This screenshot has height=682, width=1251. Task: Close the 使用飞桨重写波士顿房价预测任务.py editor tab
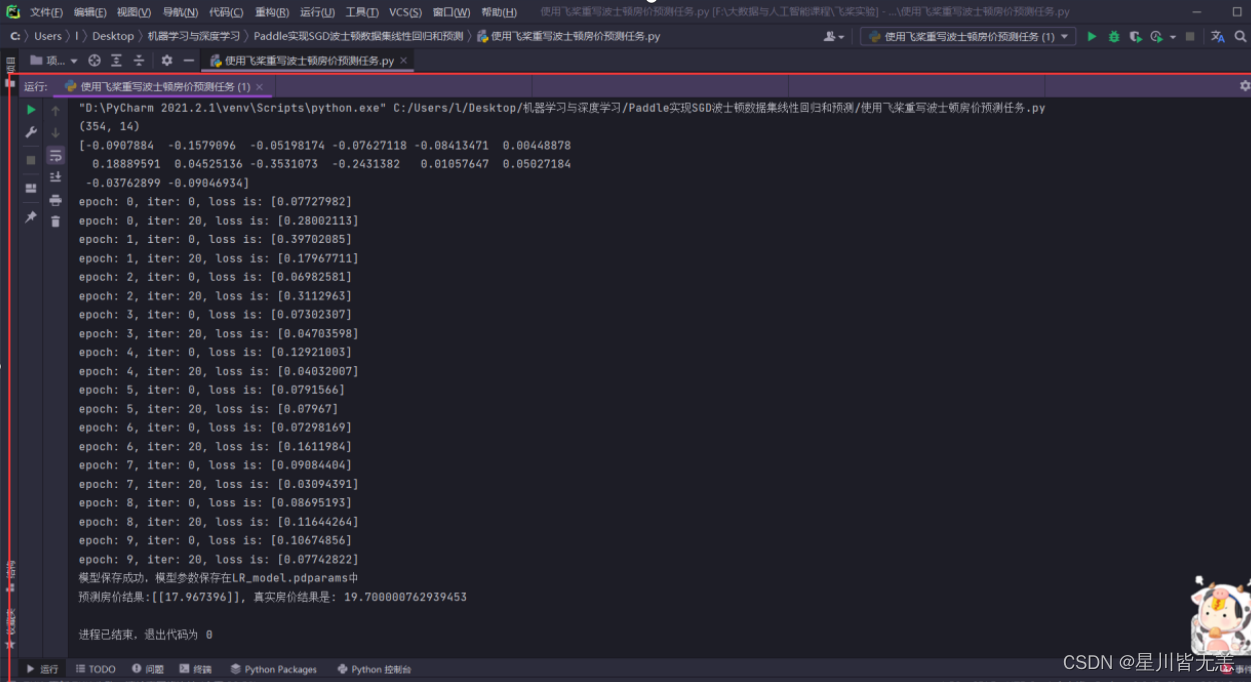[x=404, y=61]
